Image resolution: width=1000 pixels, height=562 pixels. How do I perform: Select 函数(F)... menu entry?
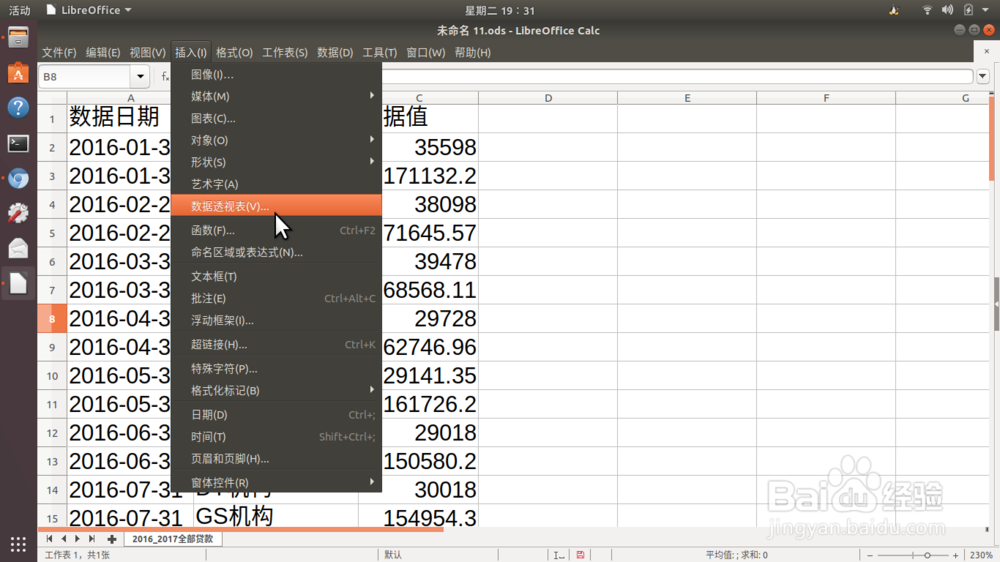click(x=276, y=230)
